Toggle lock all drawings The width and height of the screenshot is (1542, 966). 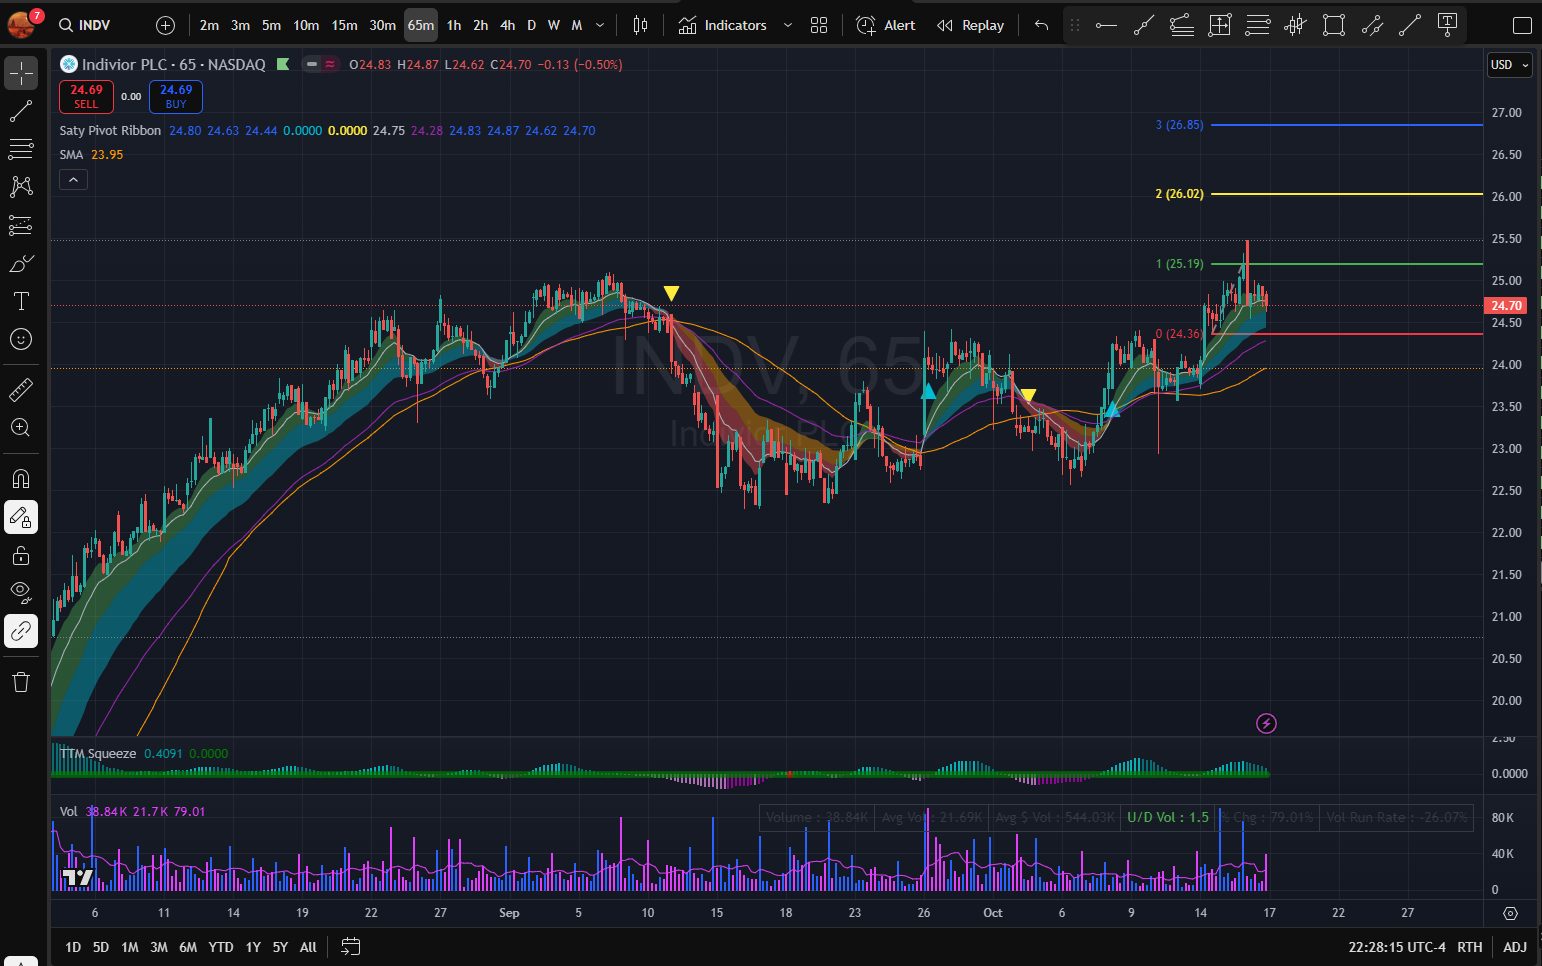tap(21, 555)
